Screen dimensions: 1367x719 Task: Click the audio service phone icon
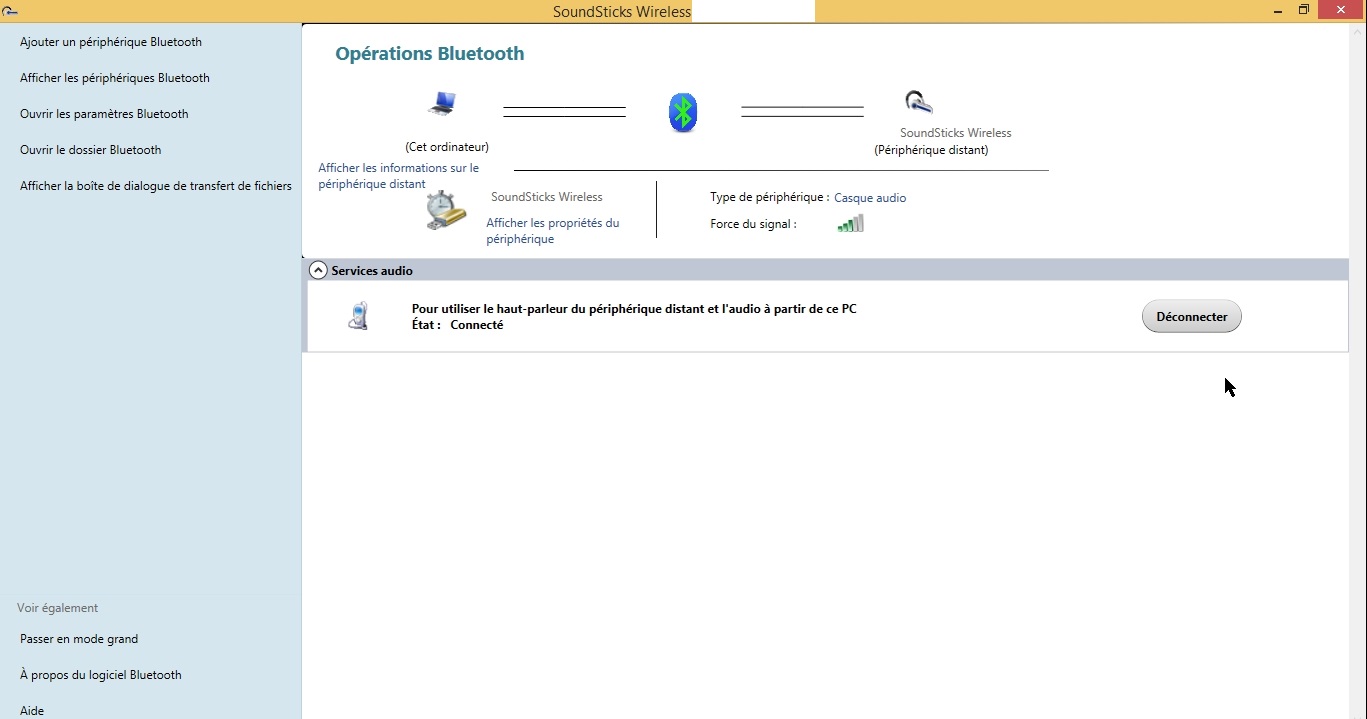click(x=358, y=316)
